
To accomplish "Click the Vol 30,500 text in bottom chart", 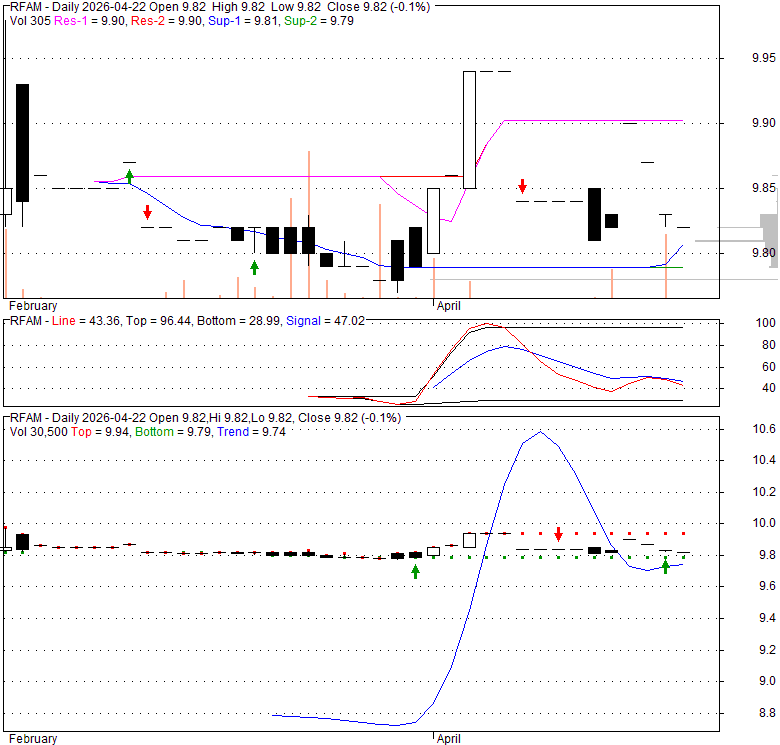I will click(38, 432).
